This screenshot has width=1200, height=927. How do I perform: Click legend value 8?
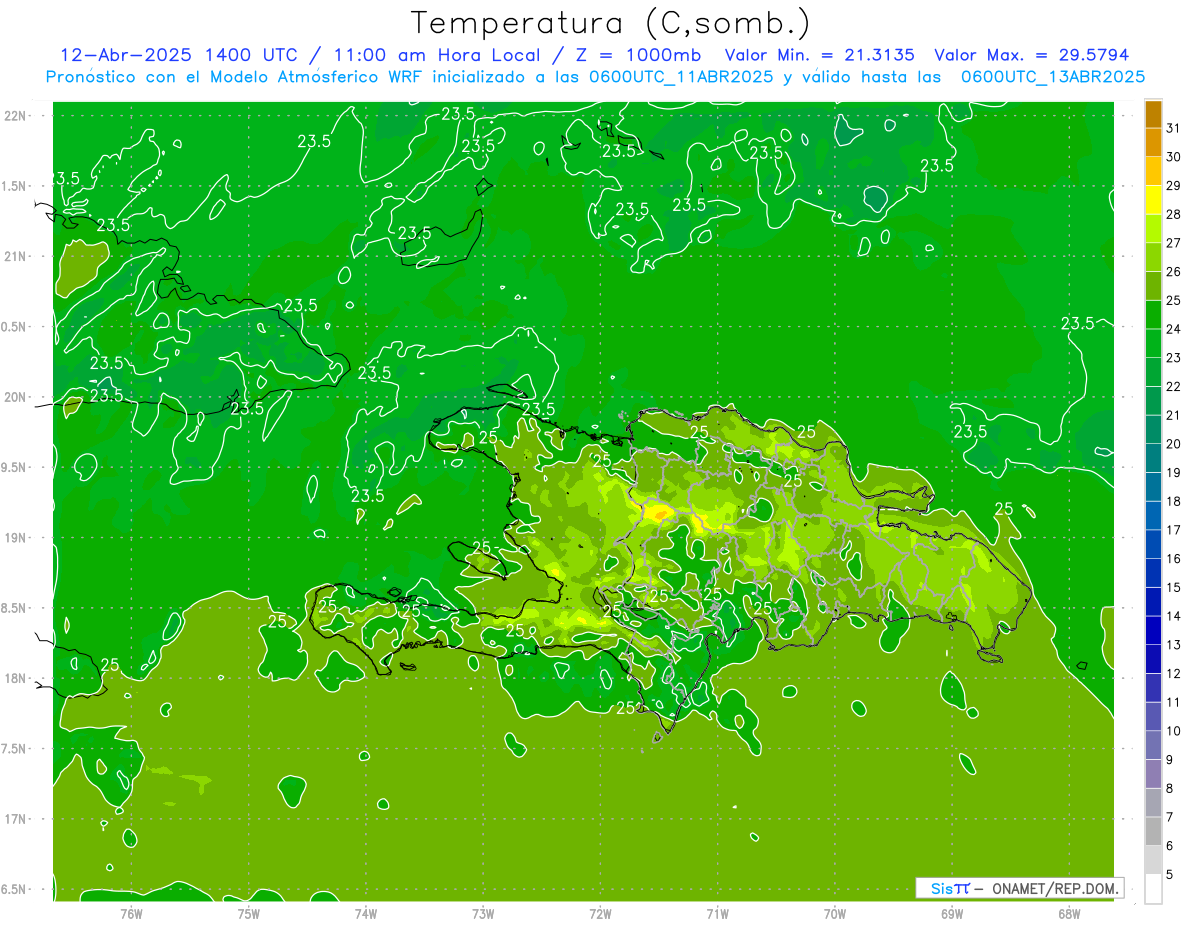click(x=1170, y=788)
